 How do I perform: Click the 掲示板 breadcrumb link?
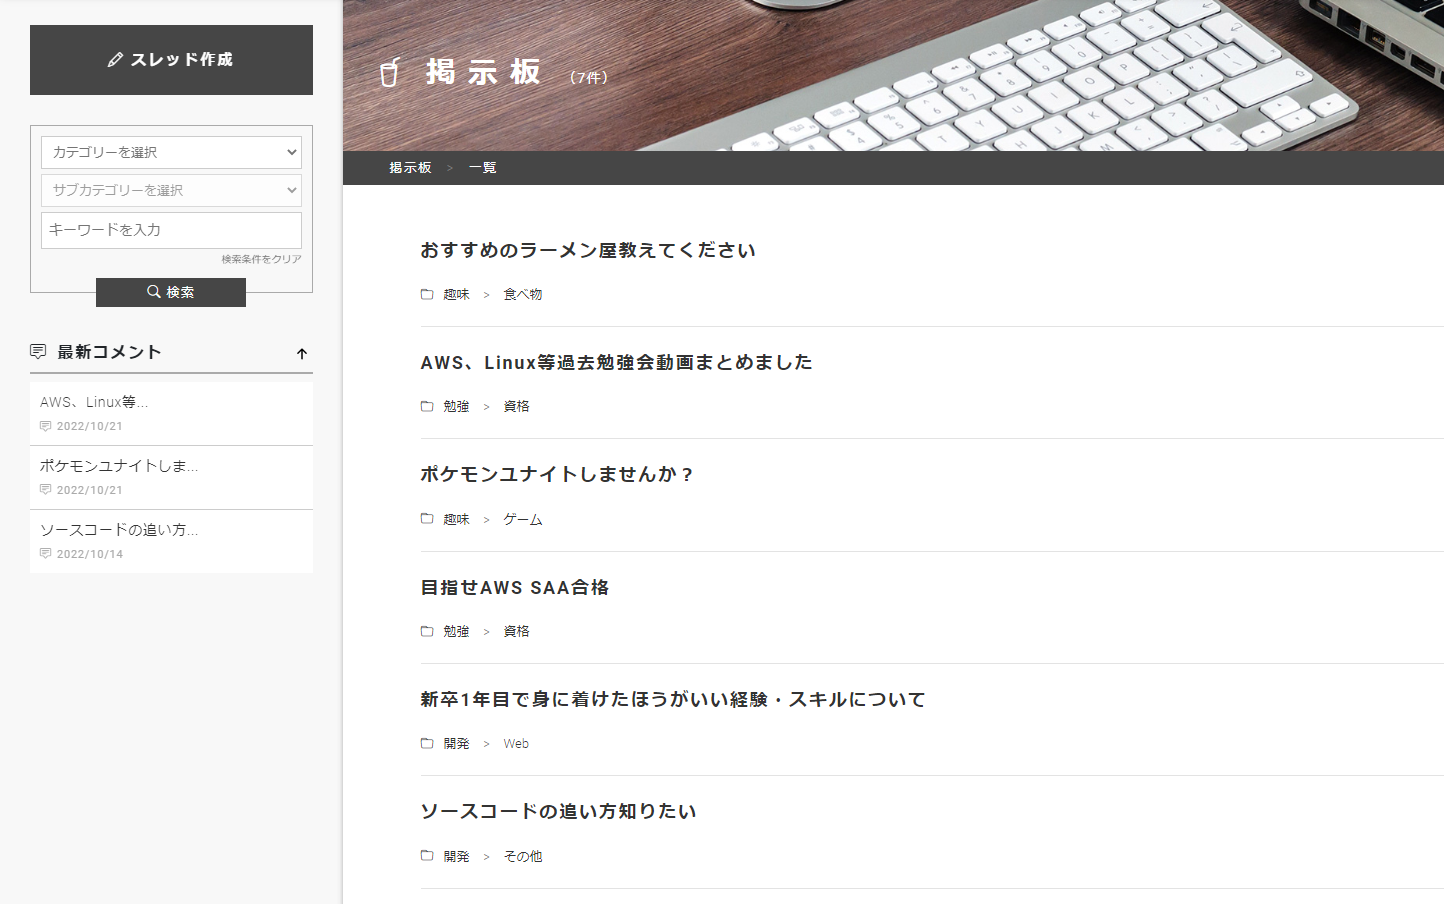click(x=410, y=168)
